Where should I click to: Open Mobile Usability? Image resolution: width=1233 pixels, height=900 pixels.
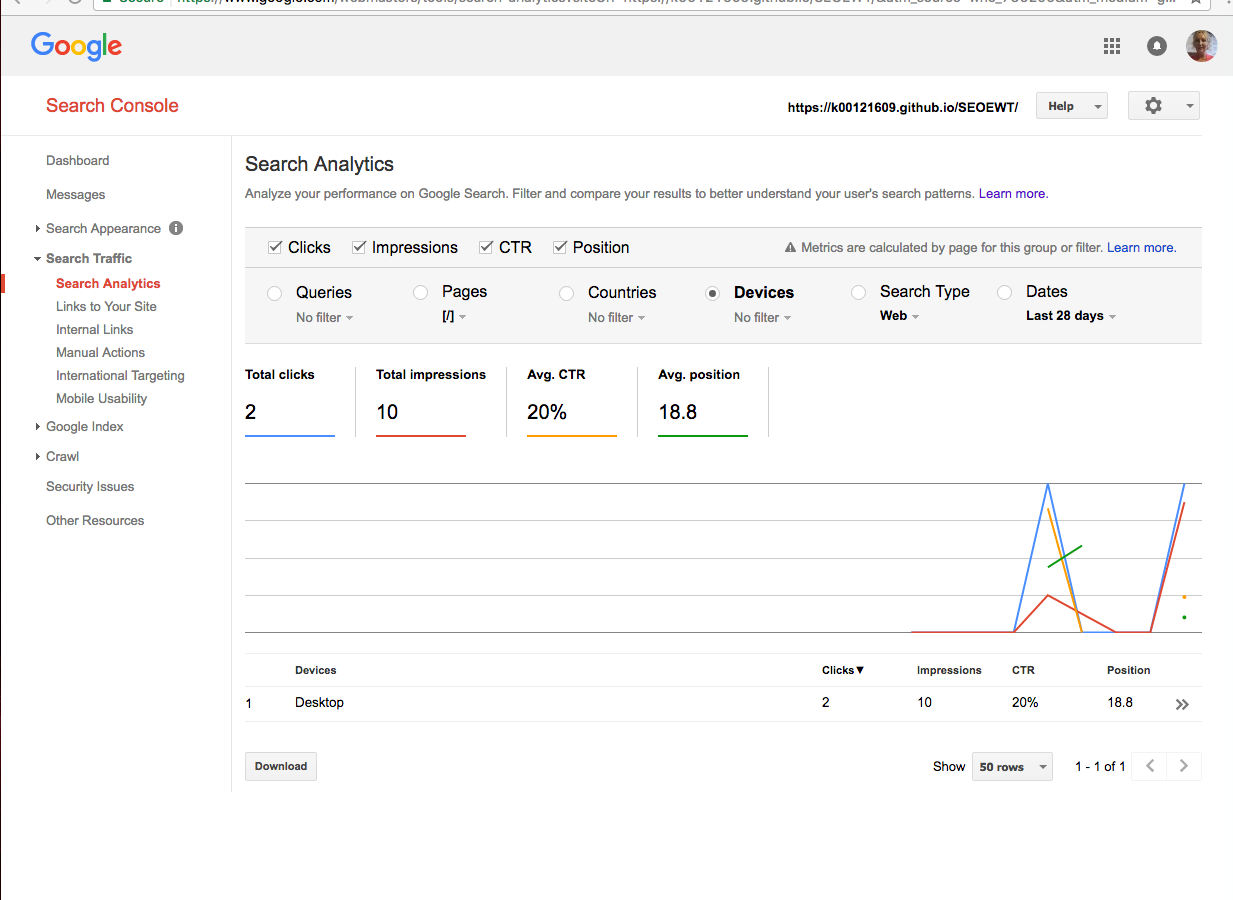pyautogui.click(x=101, y=398)
